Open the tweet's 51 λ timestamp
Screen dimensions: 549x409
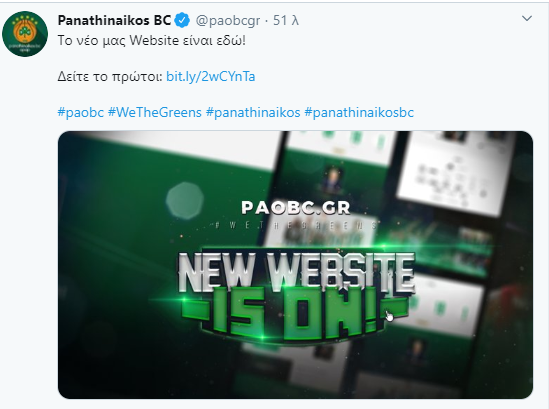pos(286,20)
